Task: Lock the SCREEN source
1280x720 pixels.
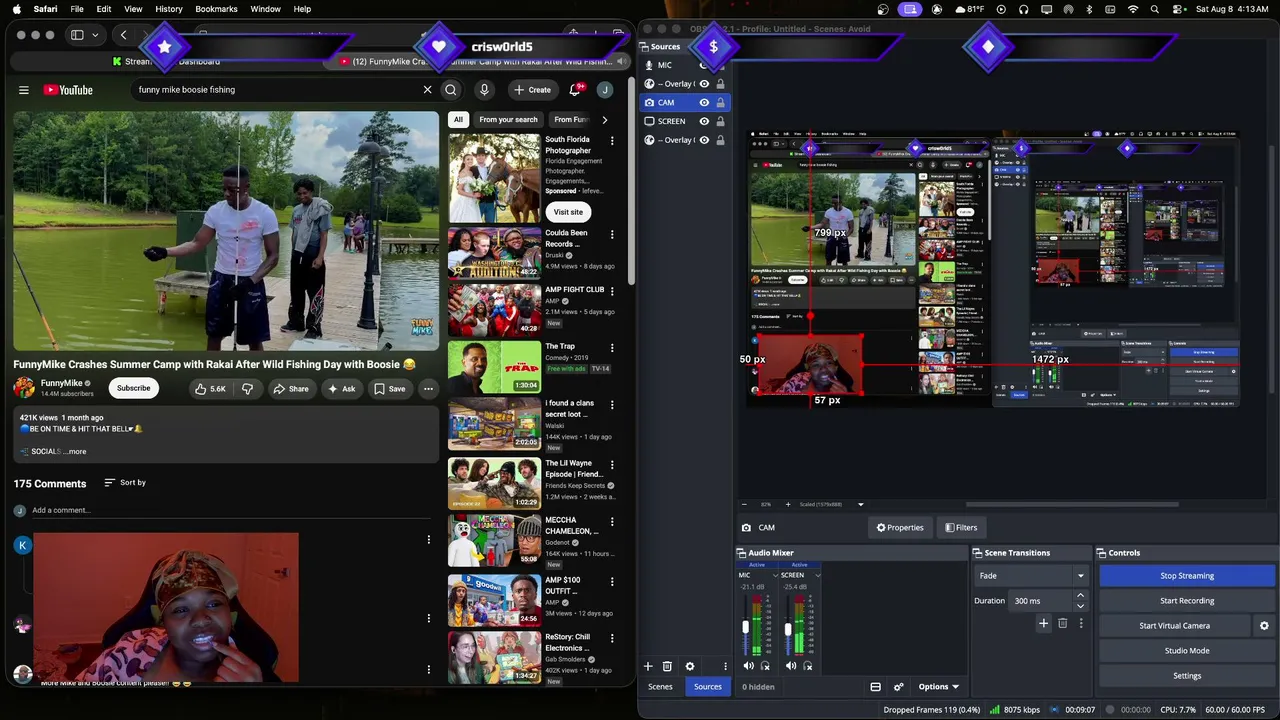Action: 719,121
